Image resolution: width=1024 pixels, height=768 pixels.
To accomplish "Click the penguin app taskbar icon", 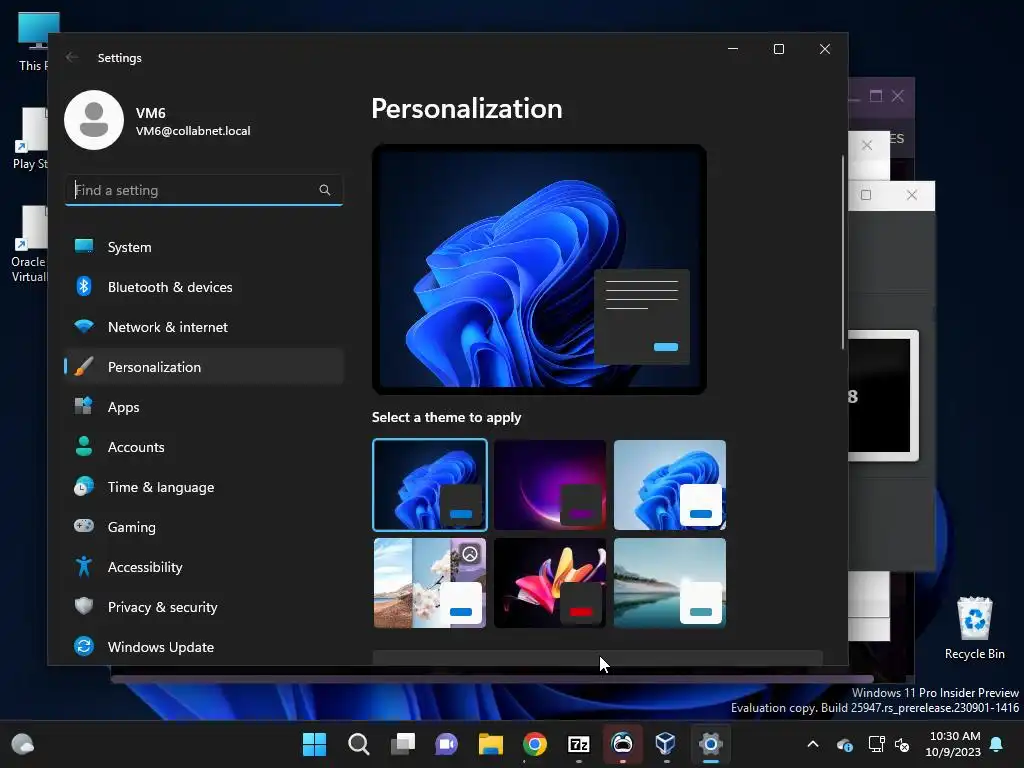I will pos(622,744).
